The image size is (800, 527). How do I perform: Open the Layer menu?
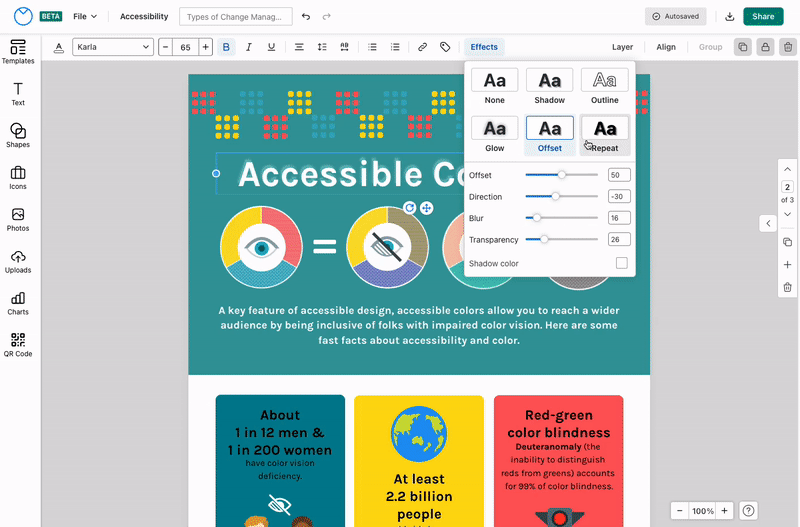point(622,47)
